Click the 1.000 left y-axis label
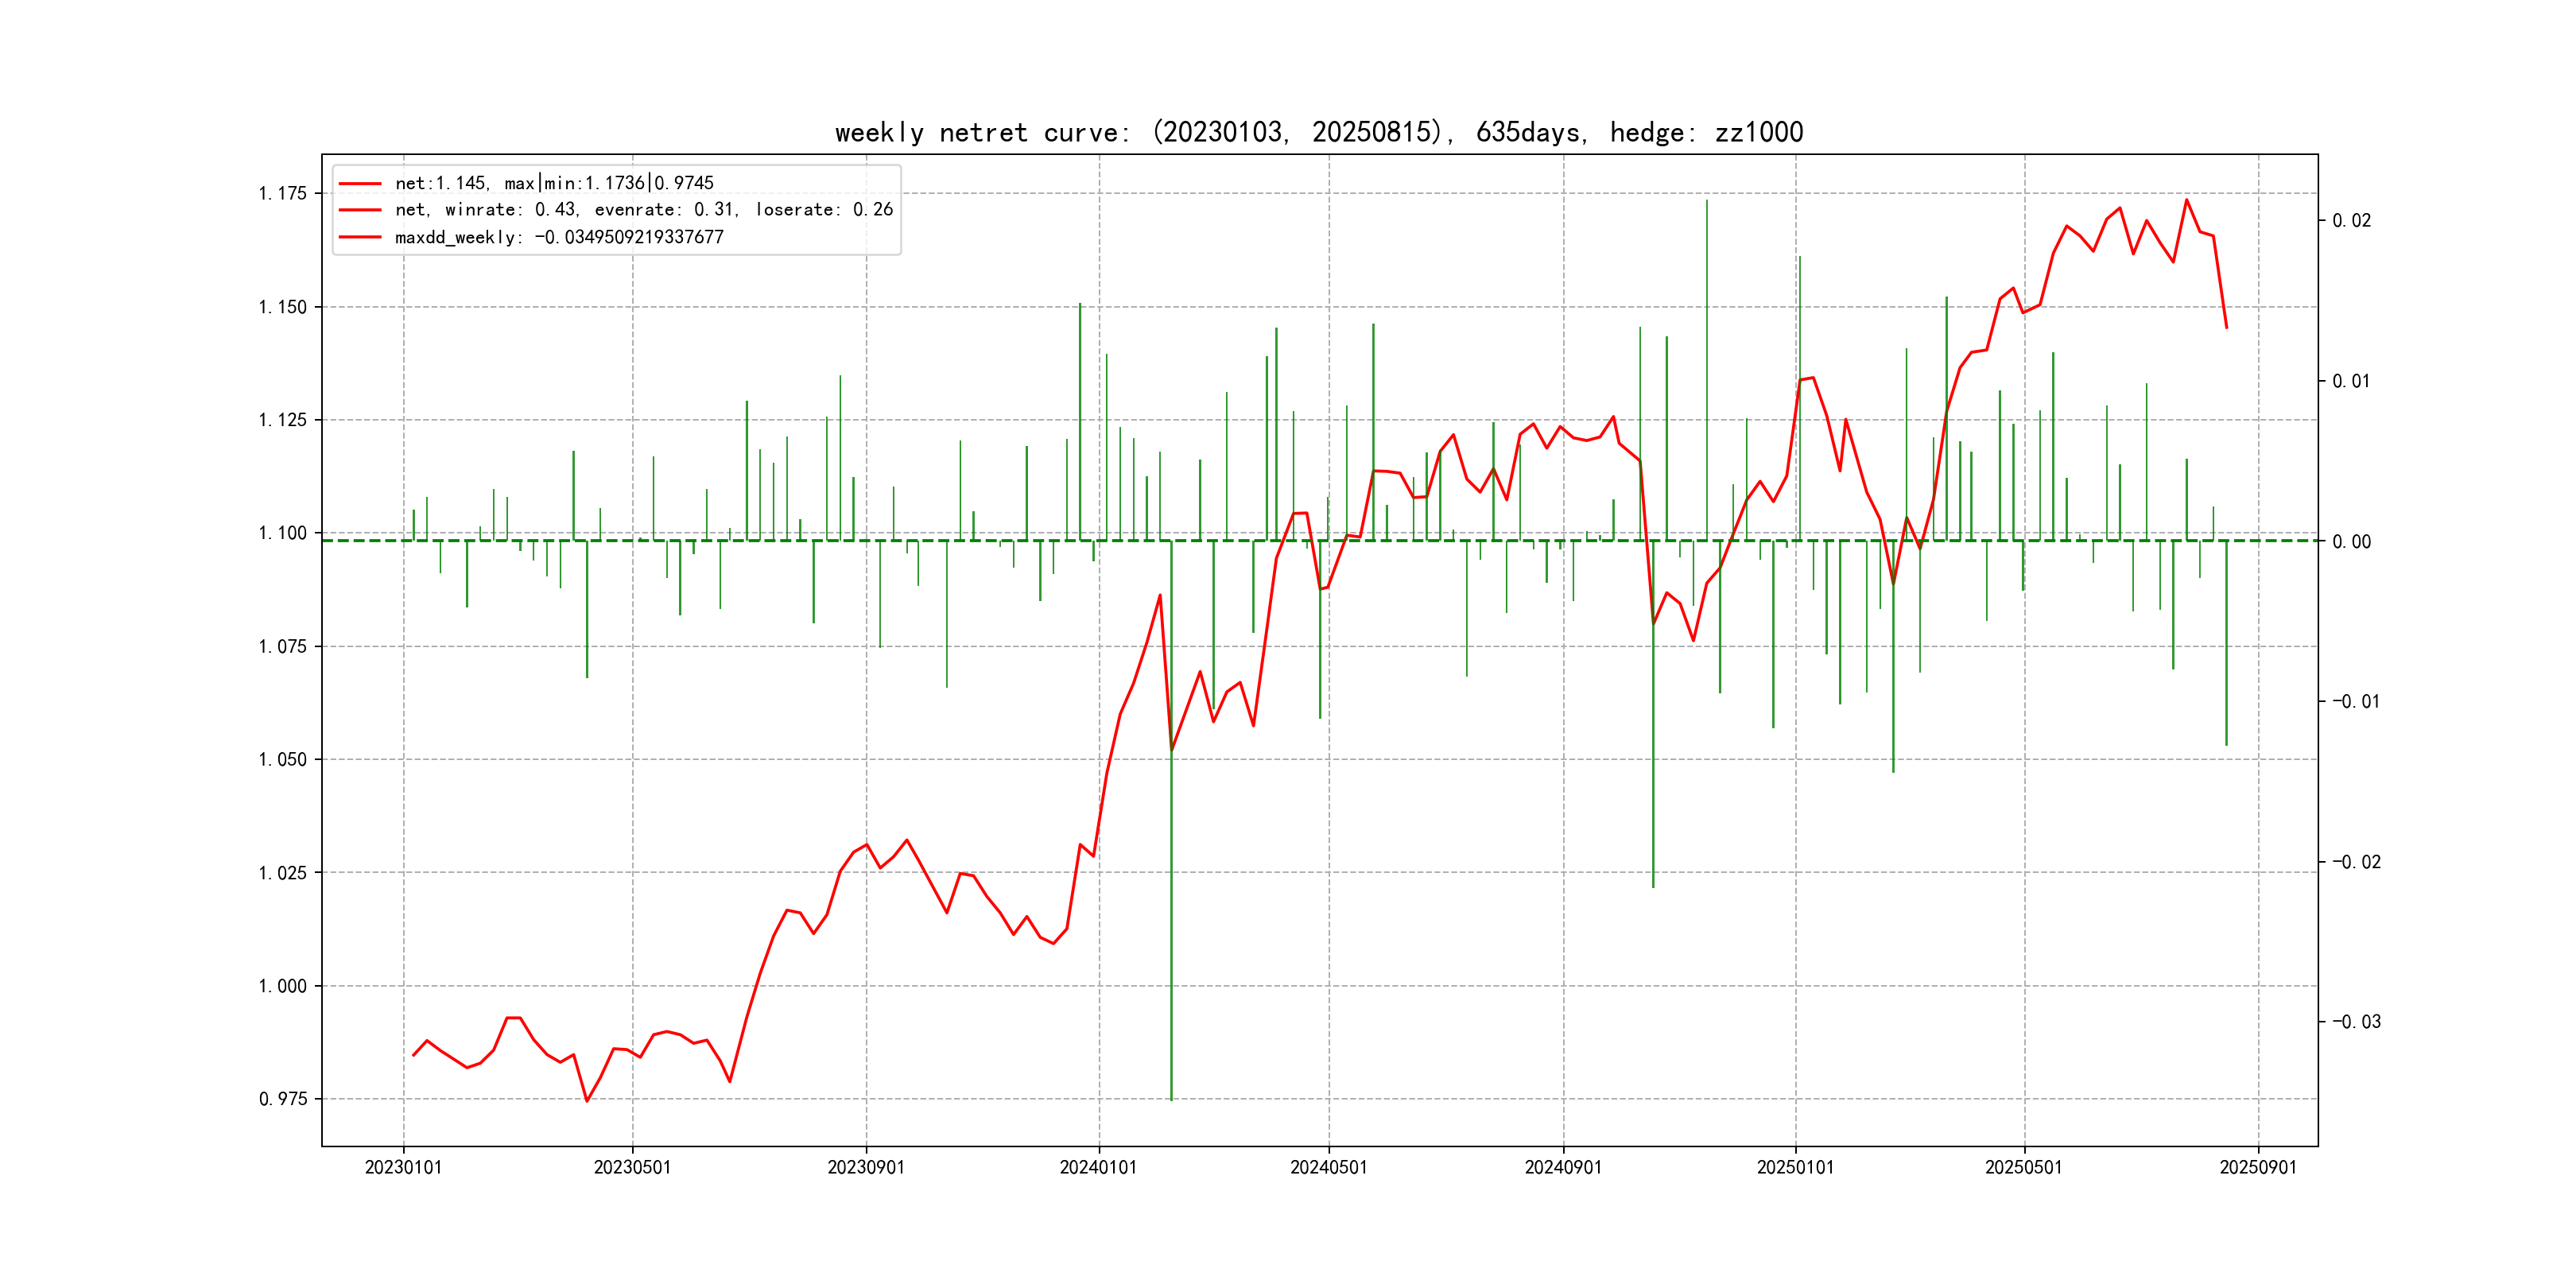 [x=283, y=986]
